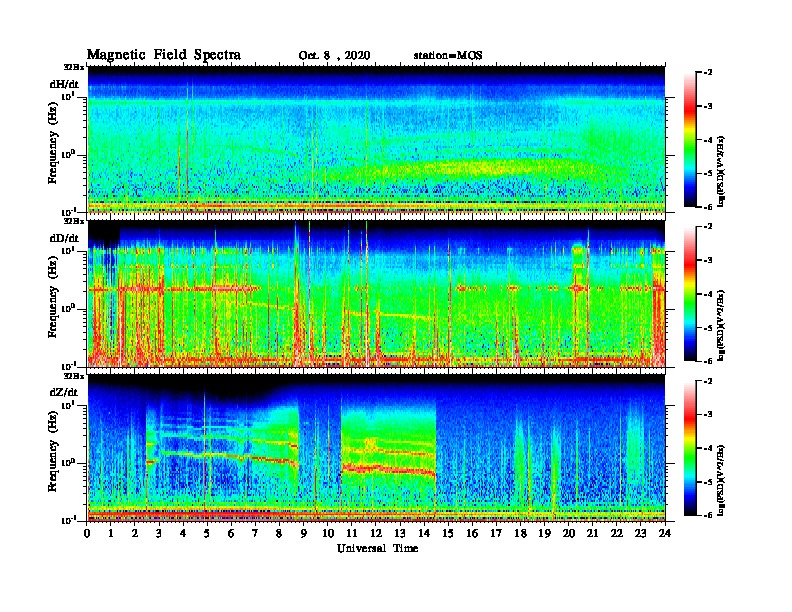Viewport: 792px width, 612px height.
Task: Click hour "14" on the time axis
Action: (x=424, y=533)
